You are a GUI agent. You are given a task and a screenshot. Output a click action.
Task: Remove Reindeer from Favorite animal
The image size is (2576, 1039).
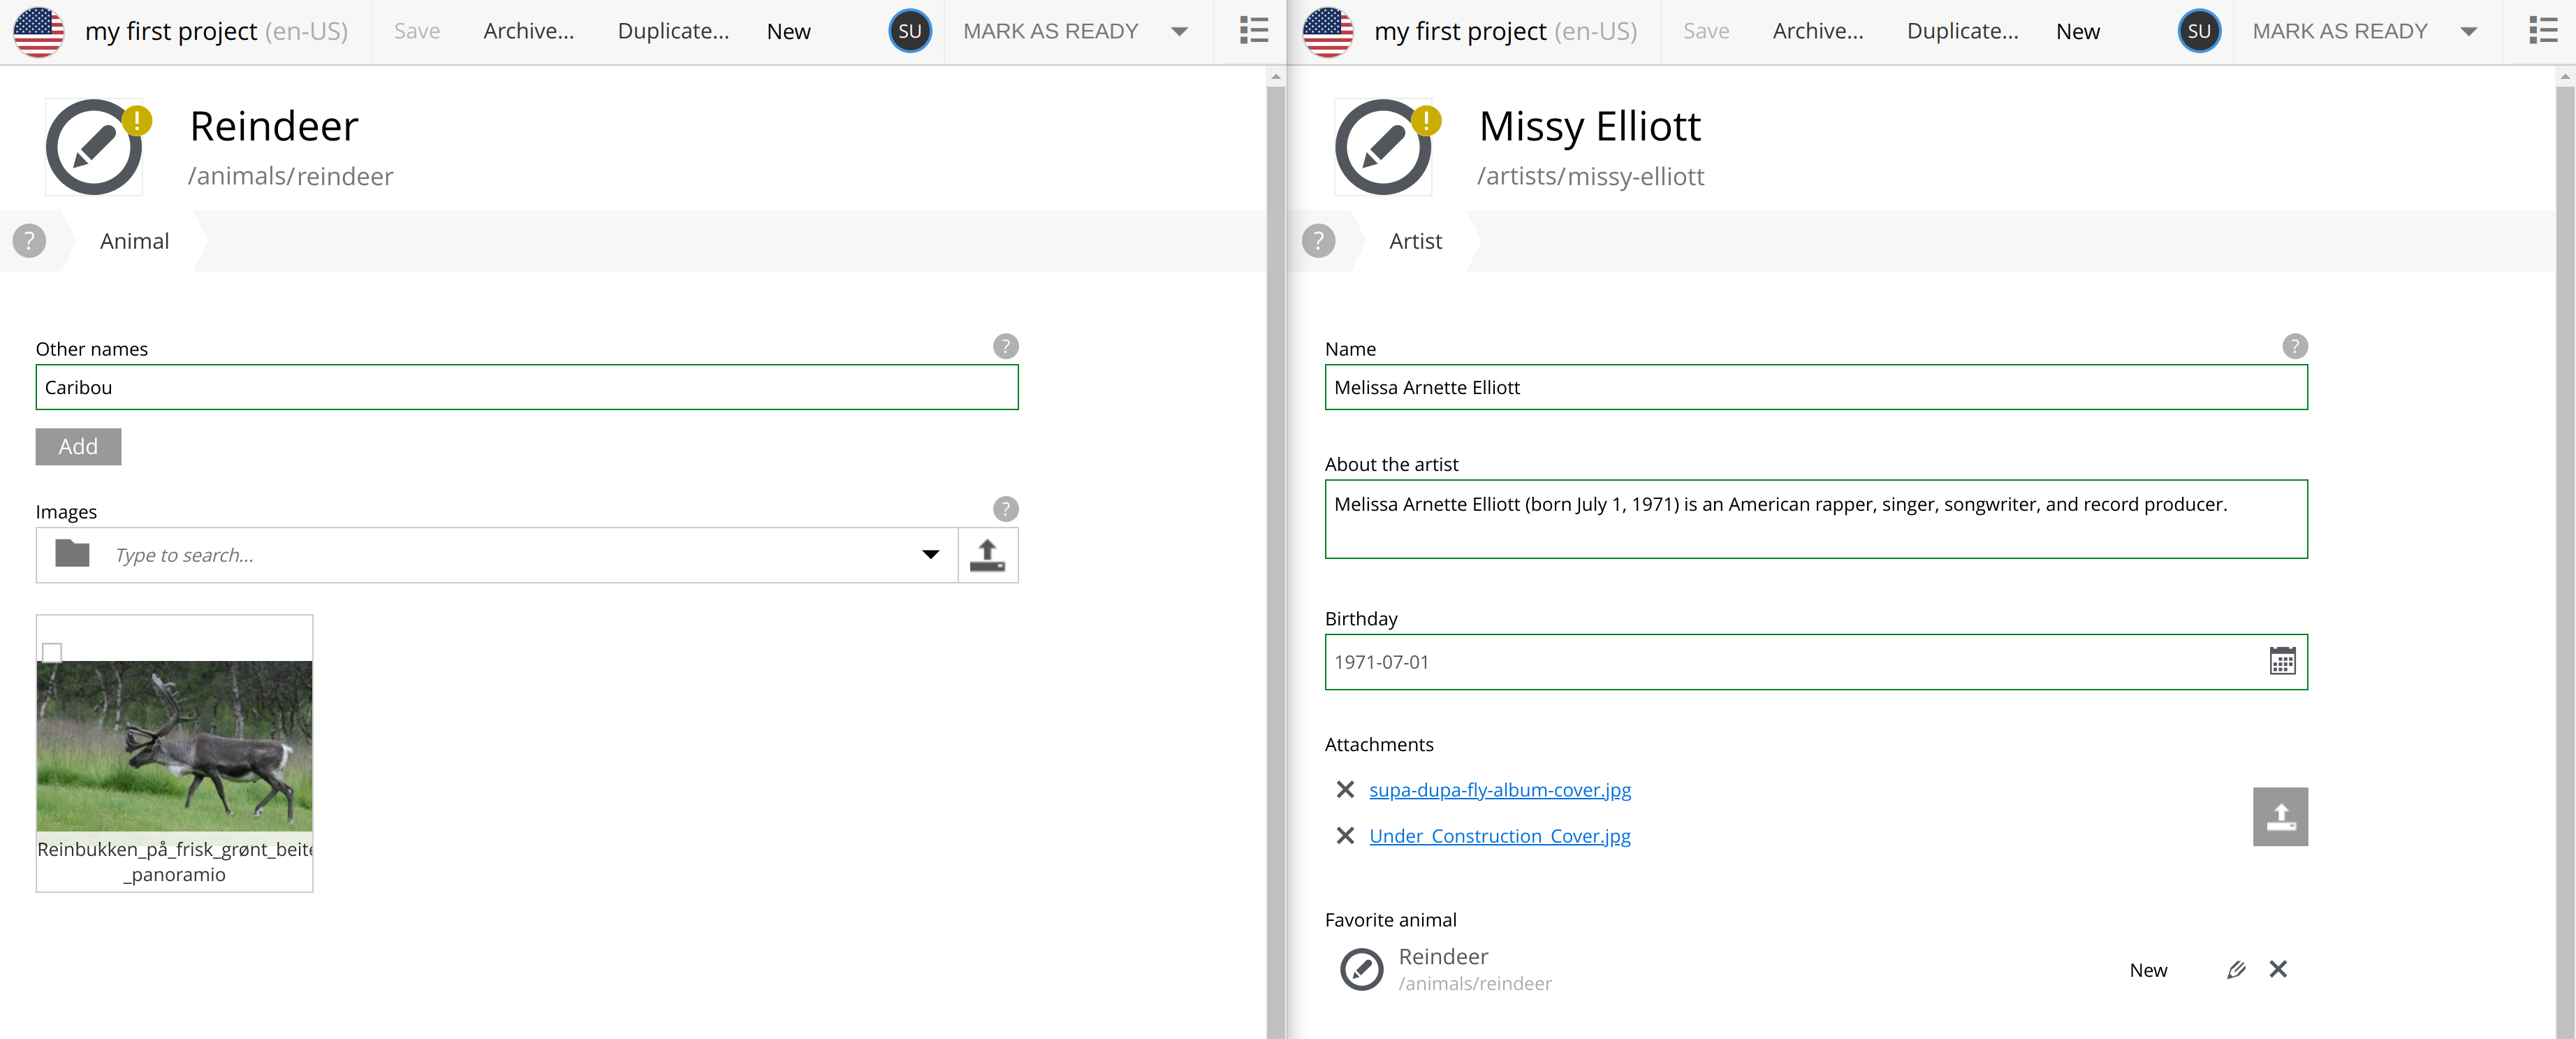click(2278, 969)
